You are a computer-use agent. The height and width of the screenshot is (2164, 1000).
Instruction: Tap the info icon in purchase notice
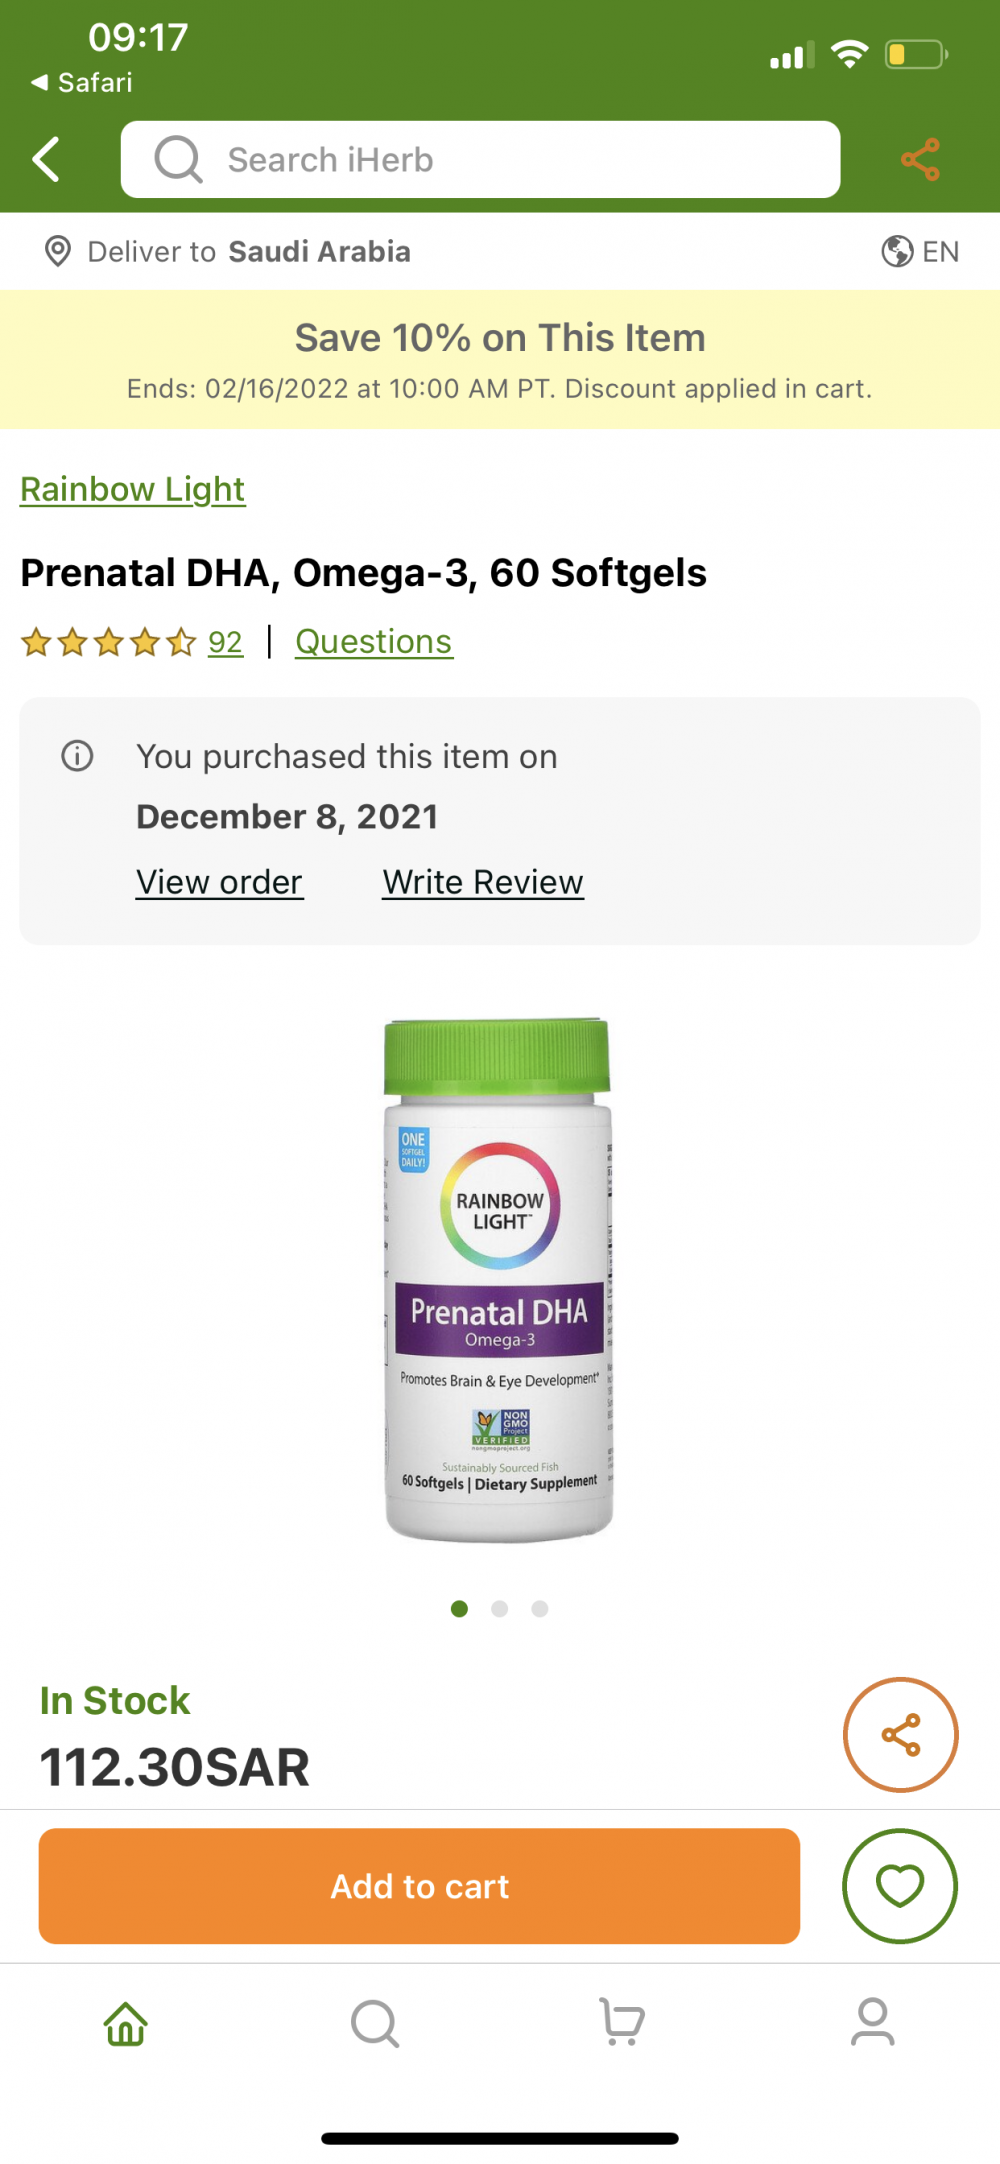[x=77, y=756]
